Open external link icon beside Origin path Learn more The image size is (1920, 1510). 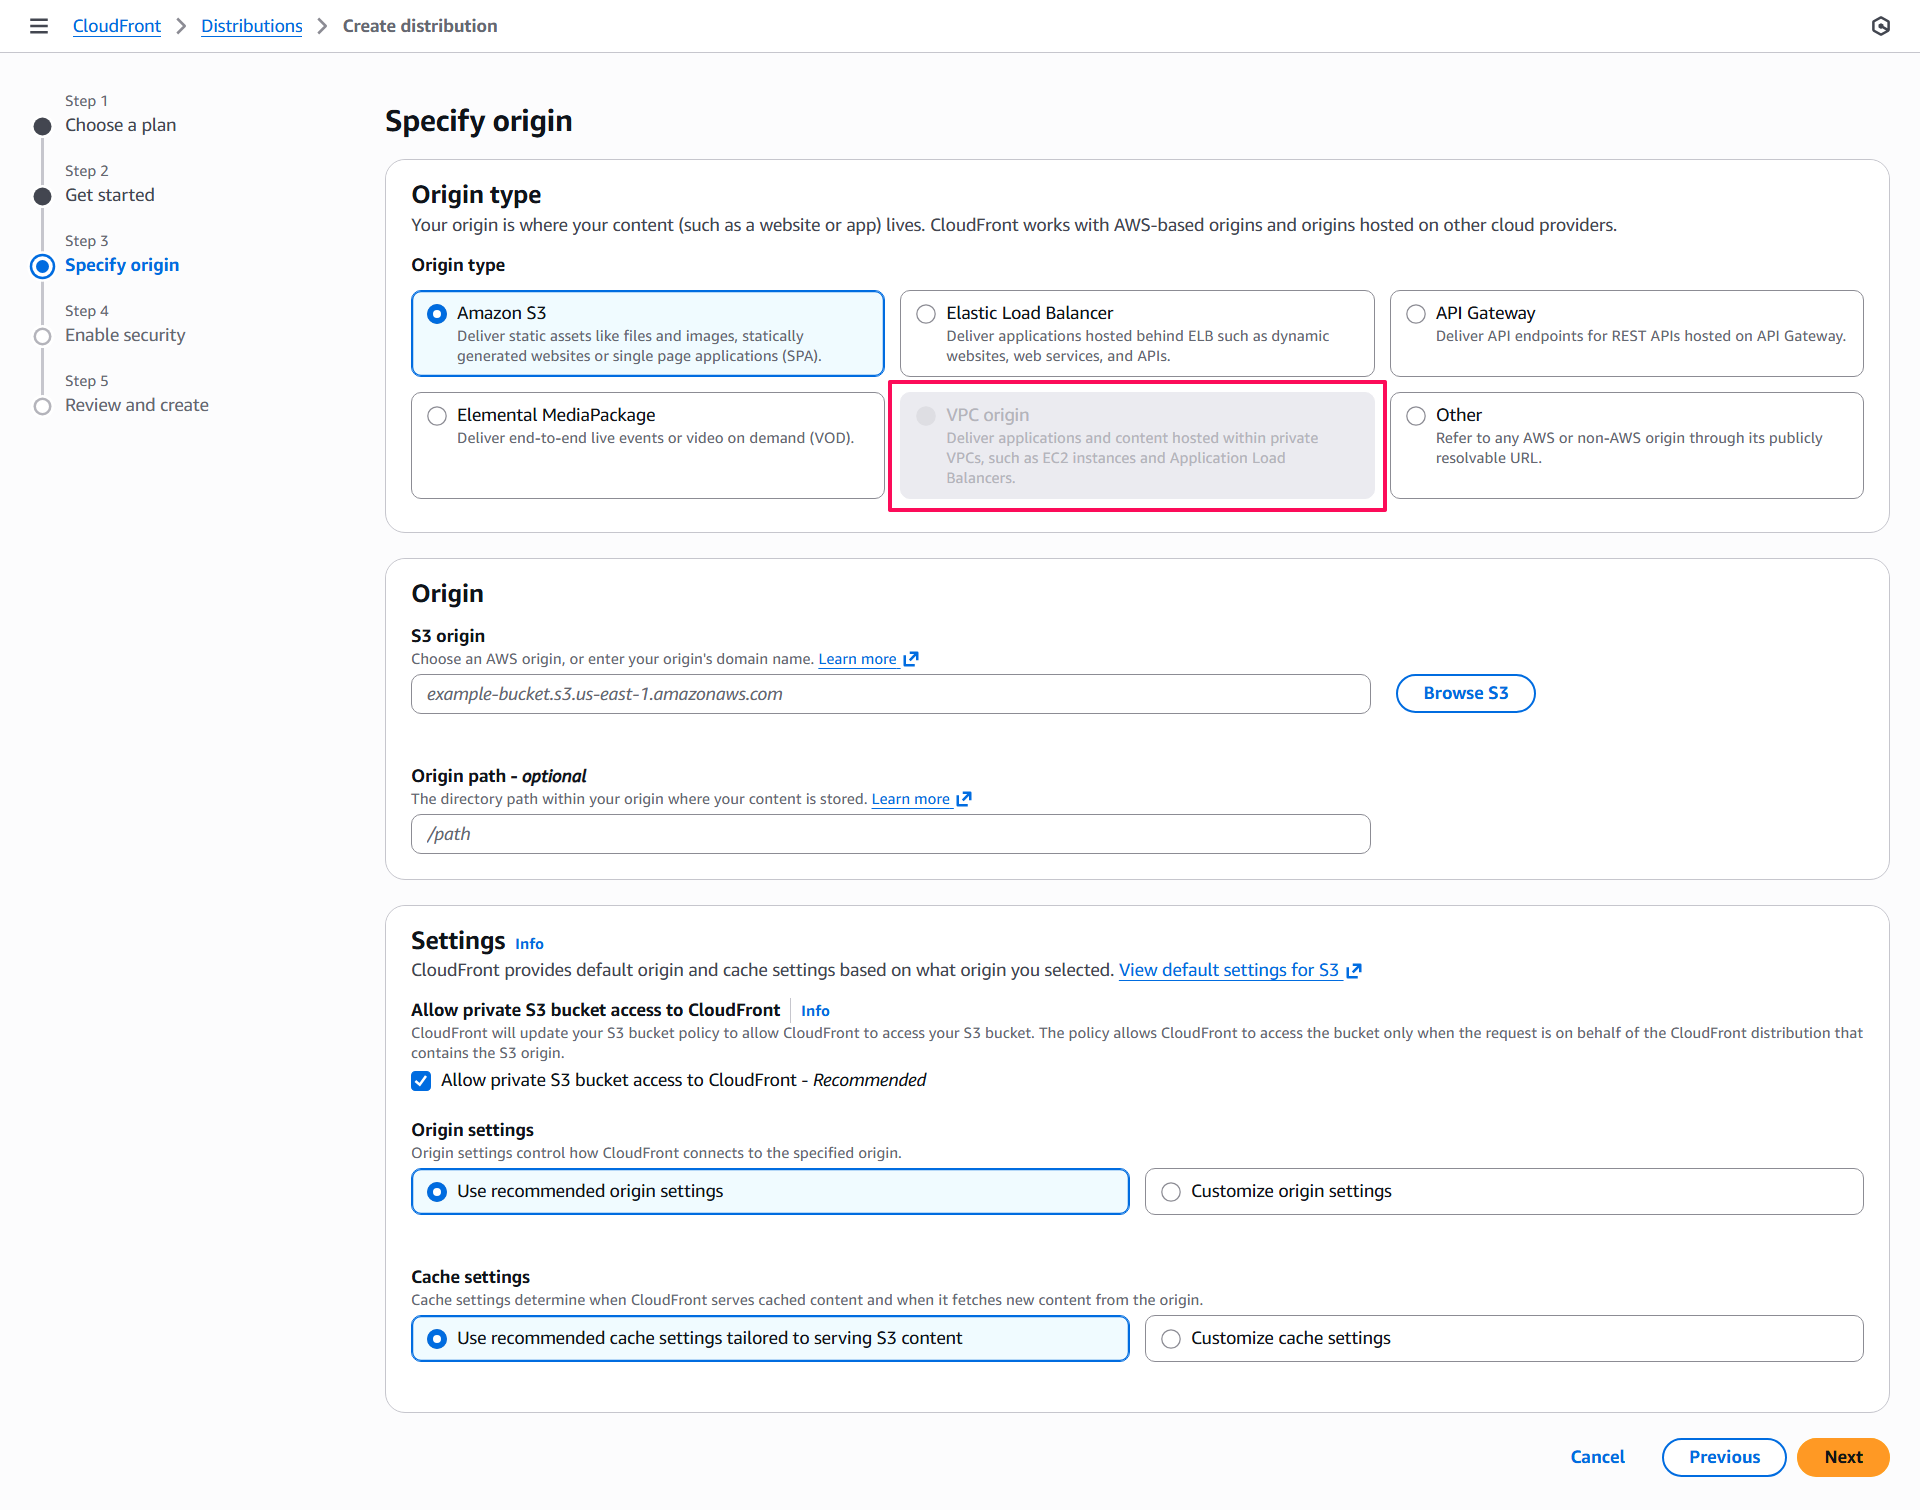[x=964, y=799]
